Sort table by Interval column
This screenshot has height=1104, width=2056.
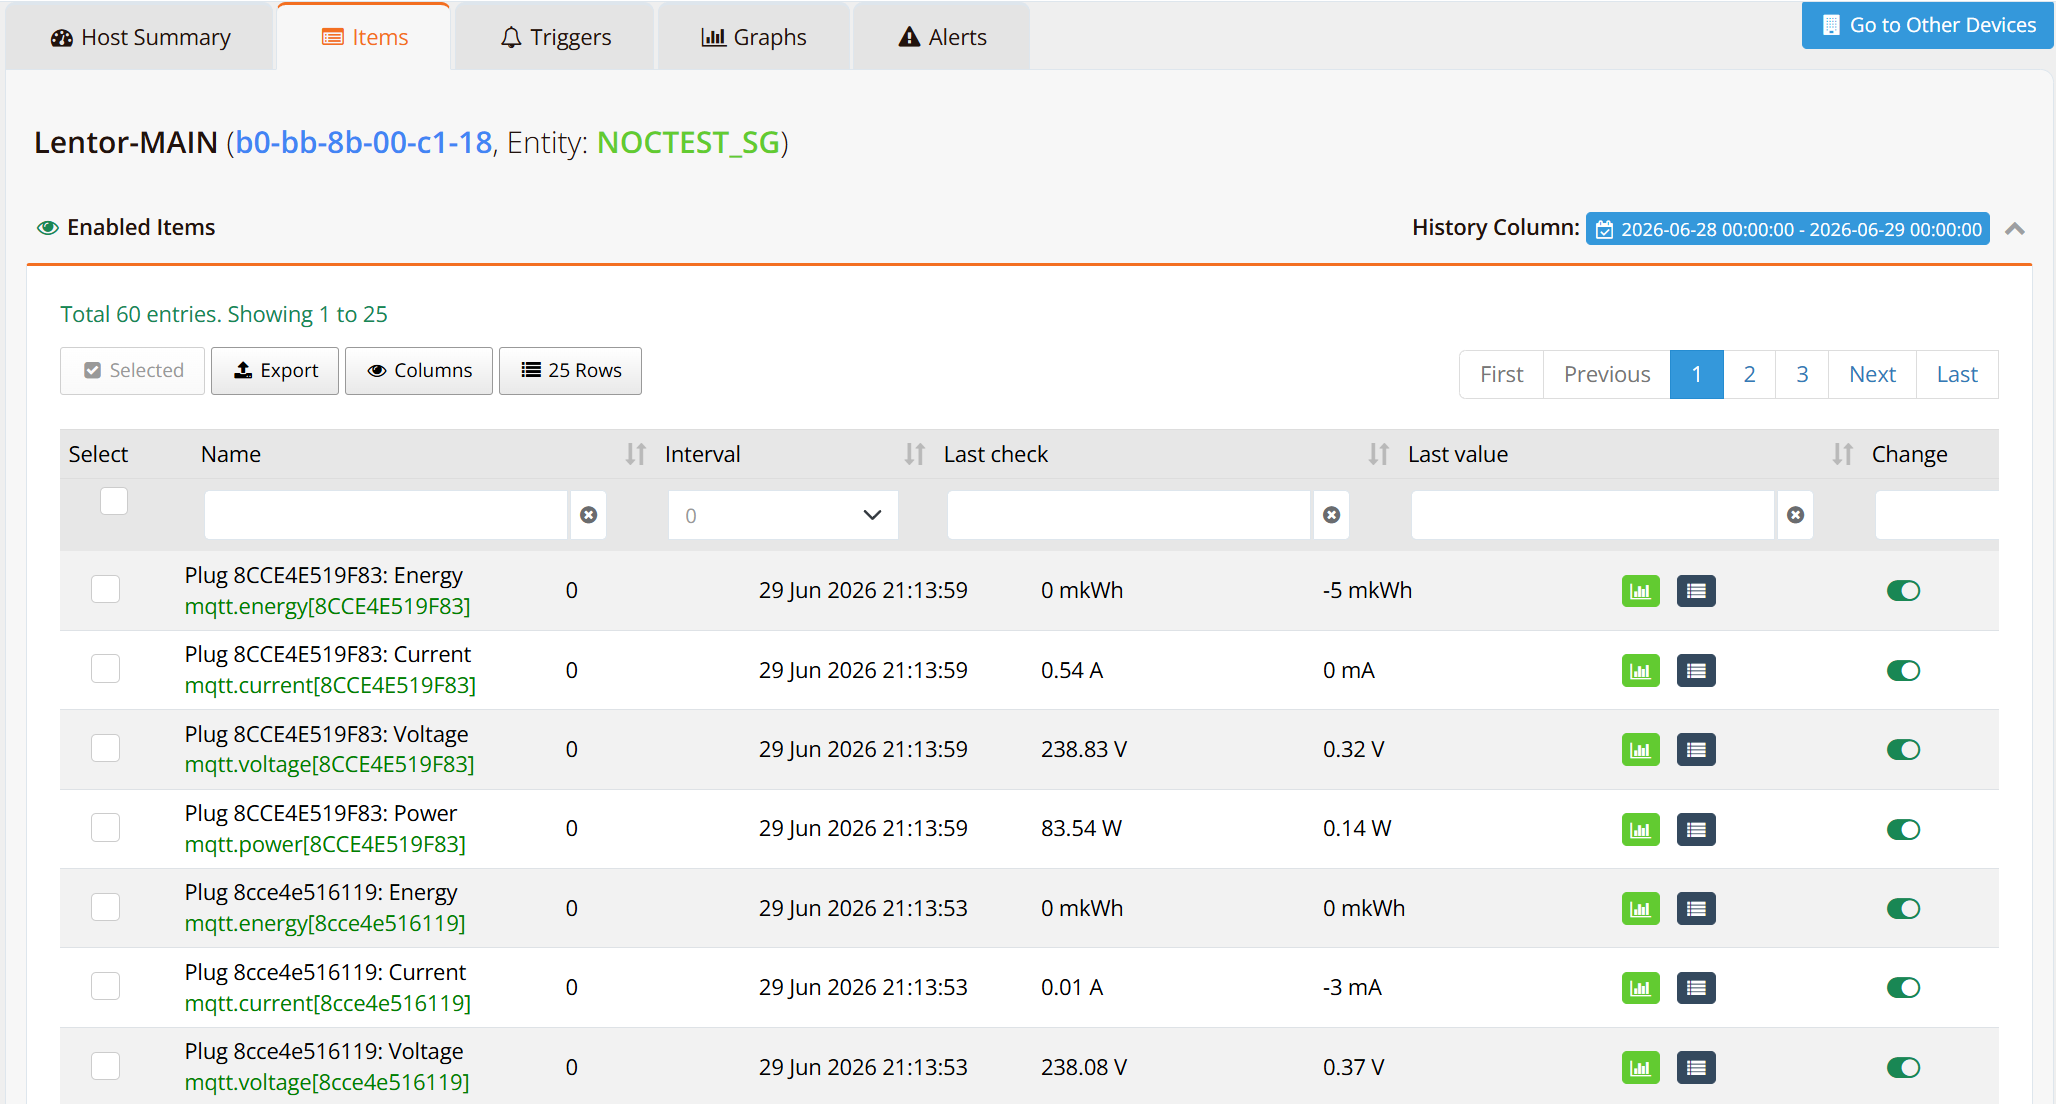(x=914, y=454)
